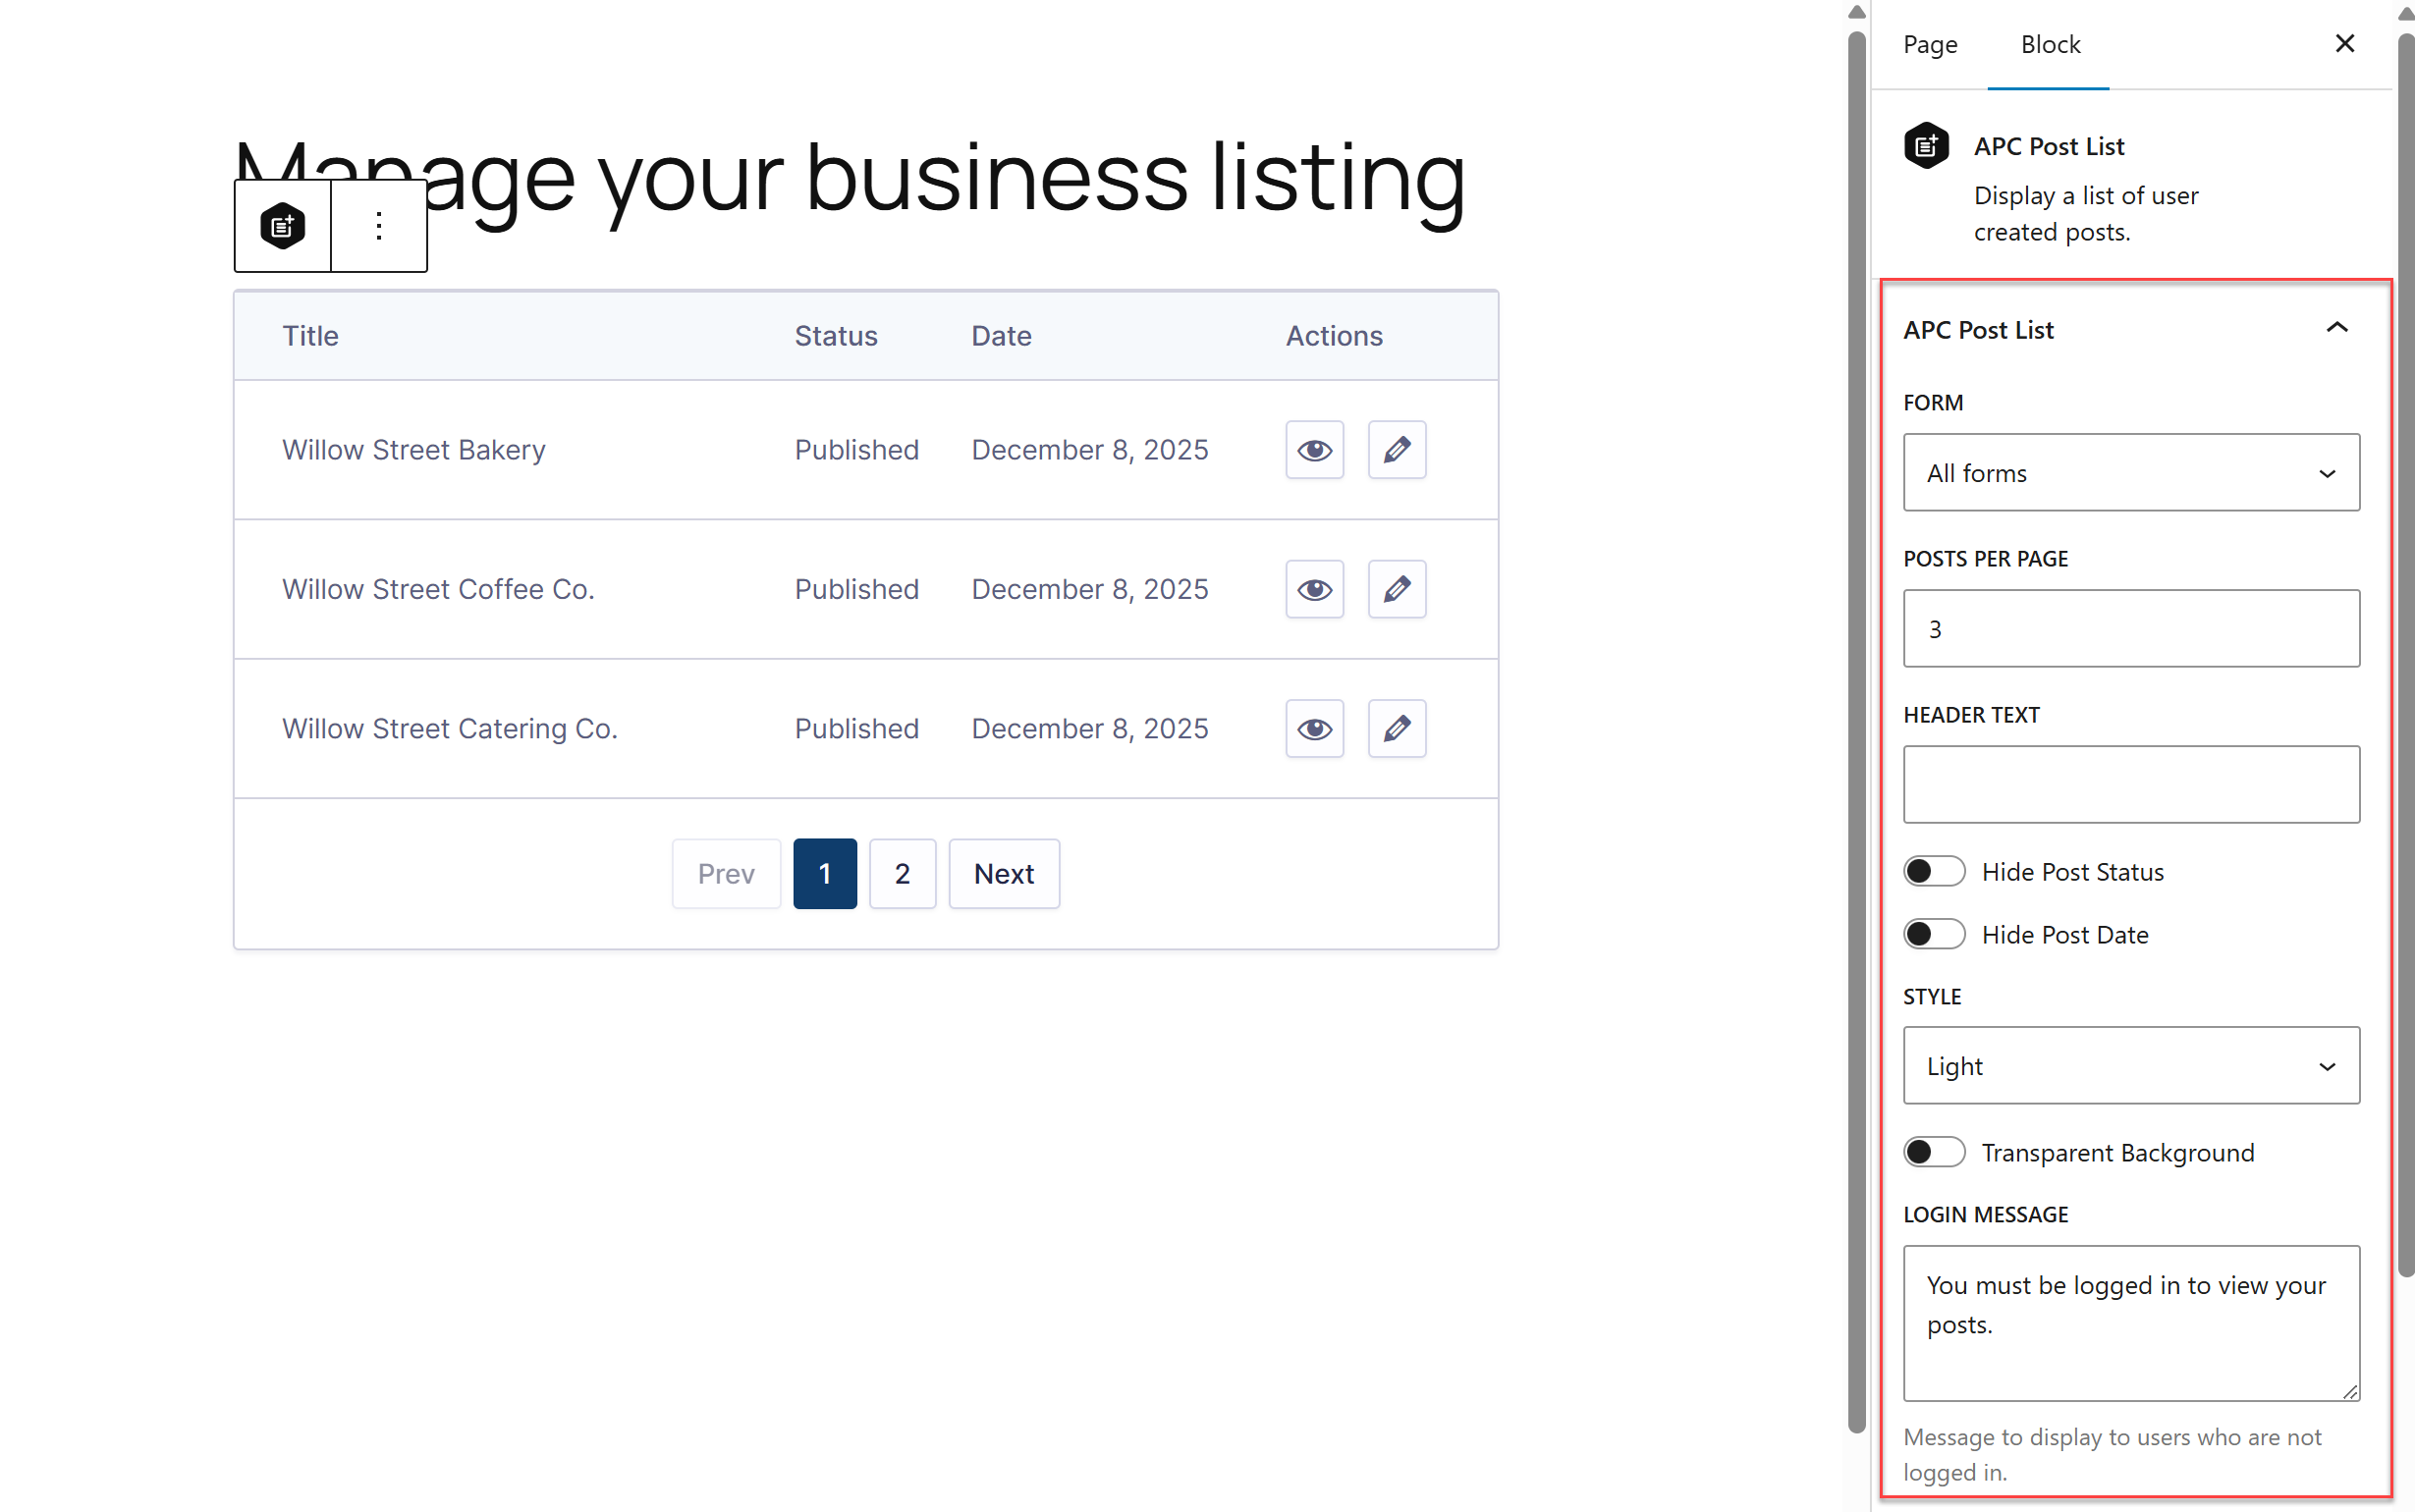Open the Form dropdown showing All forms

point(2130,473)
